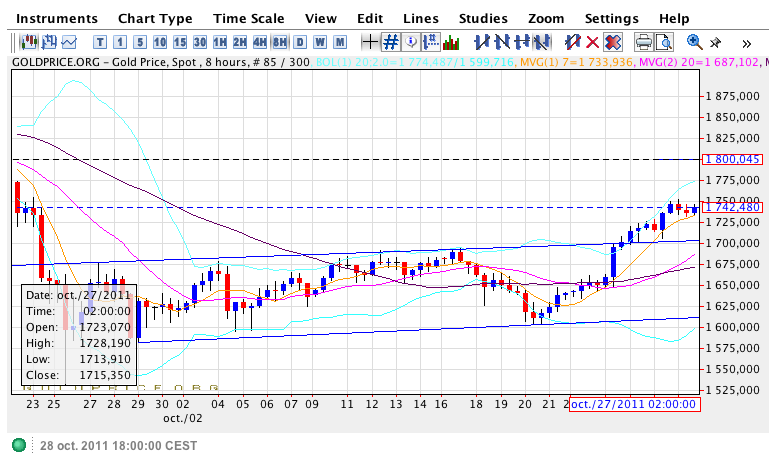Open print preview icon

coord(664,42)
